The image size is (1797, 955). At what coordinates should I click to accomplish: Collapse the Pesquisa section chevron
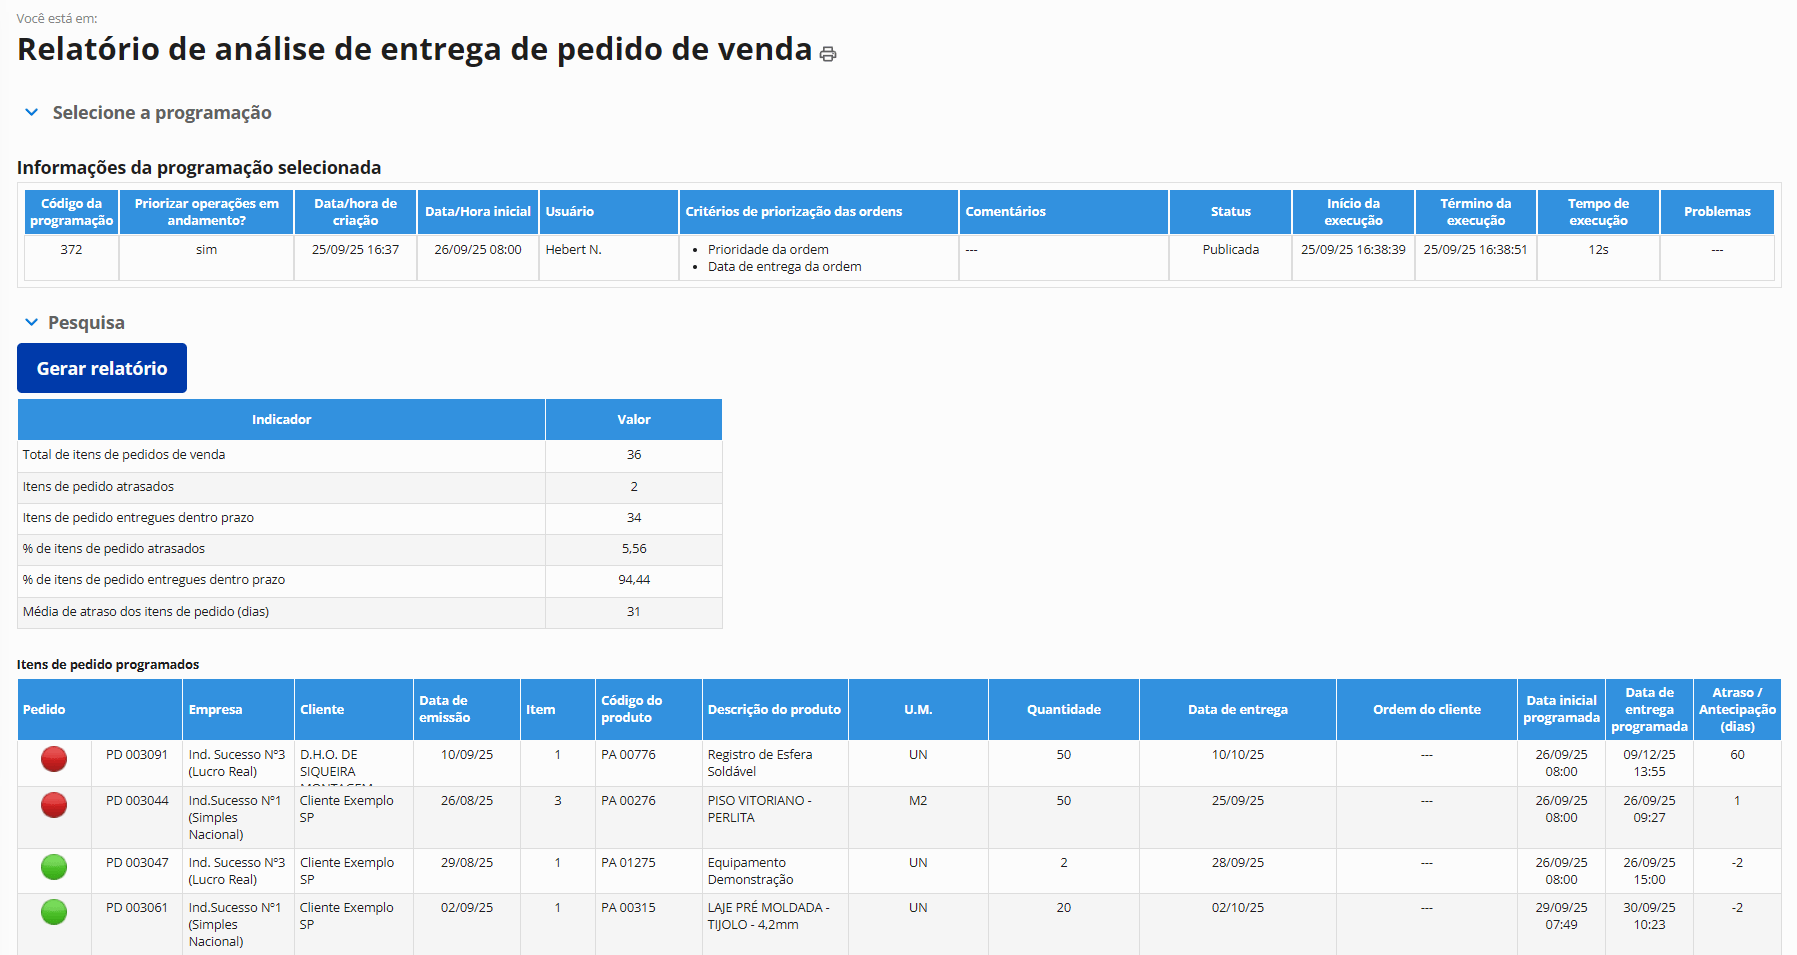(x=31, y=323)
